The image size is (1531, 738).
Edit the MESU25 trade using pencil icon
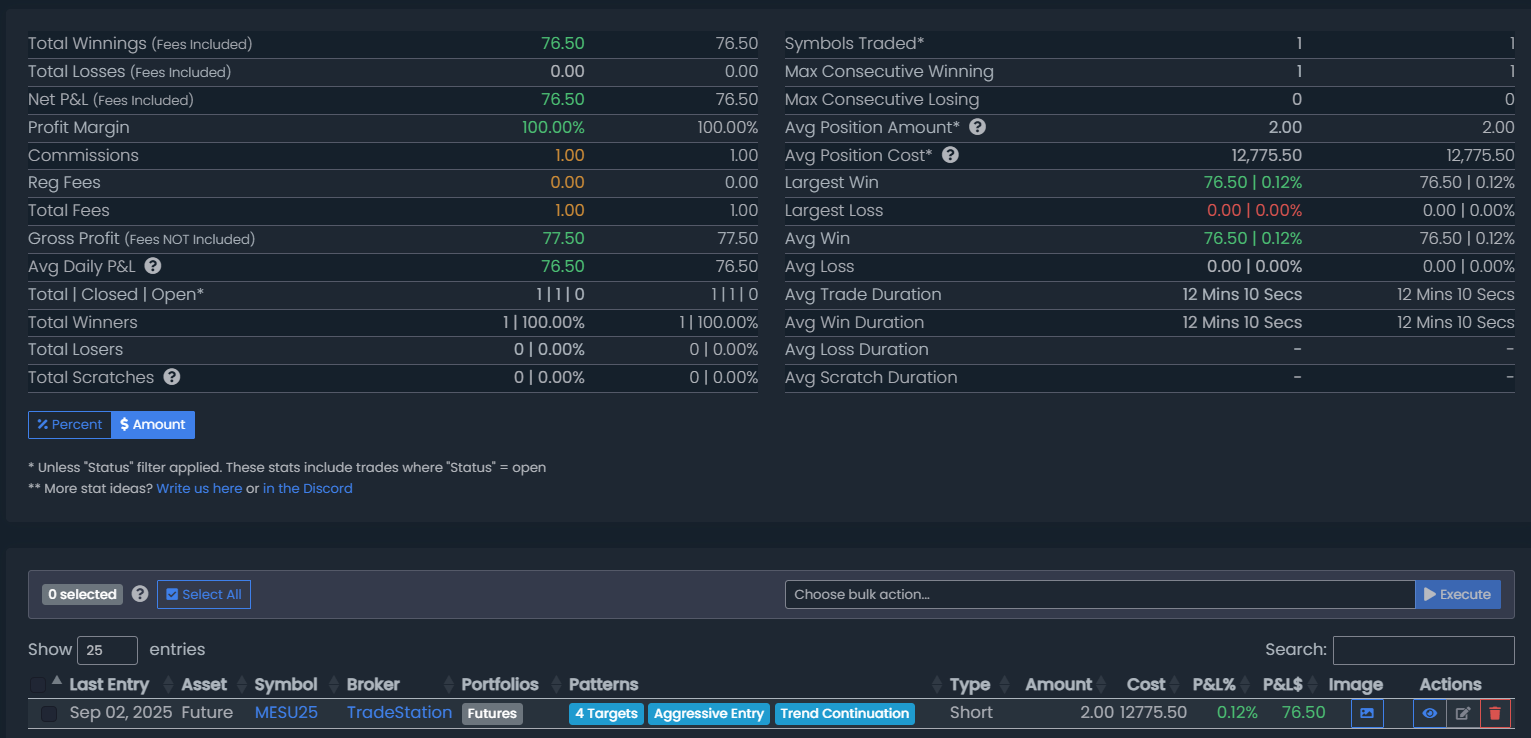1462,713
